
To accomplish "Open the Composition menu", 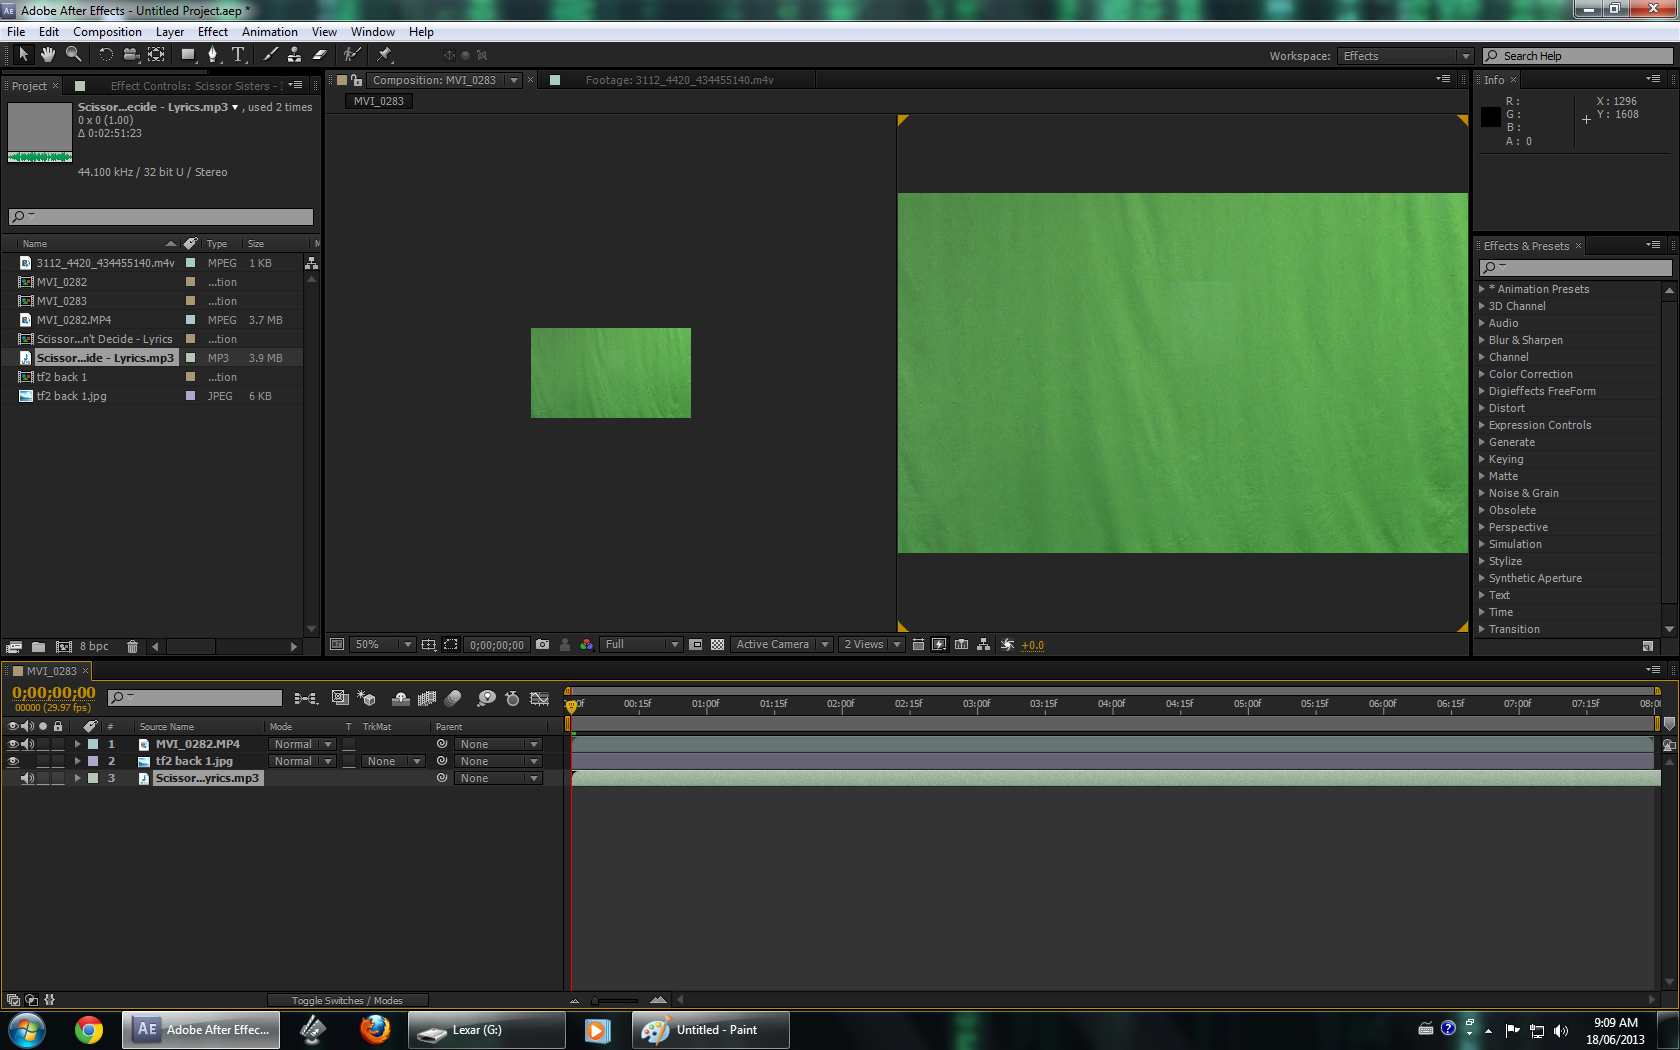I will click(x=107, y=31).
